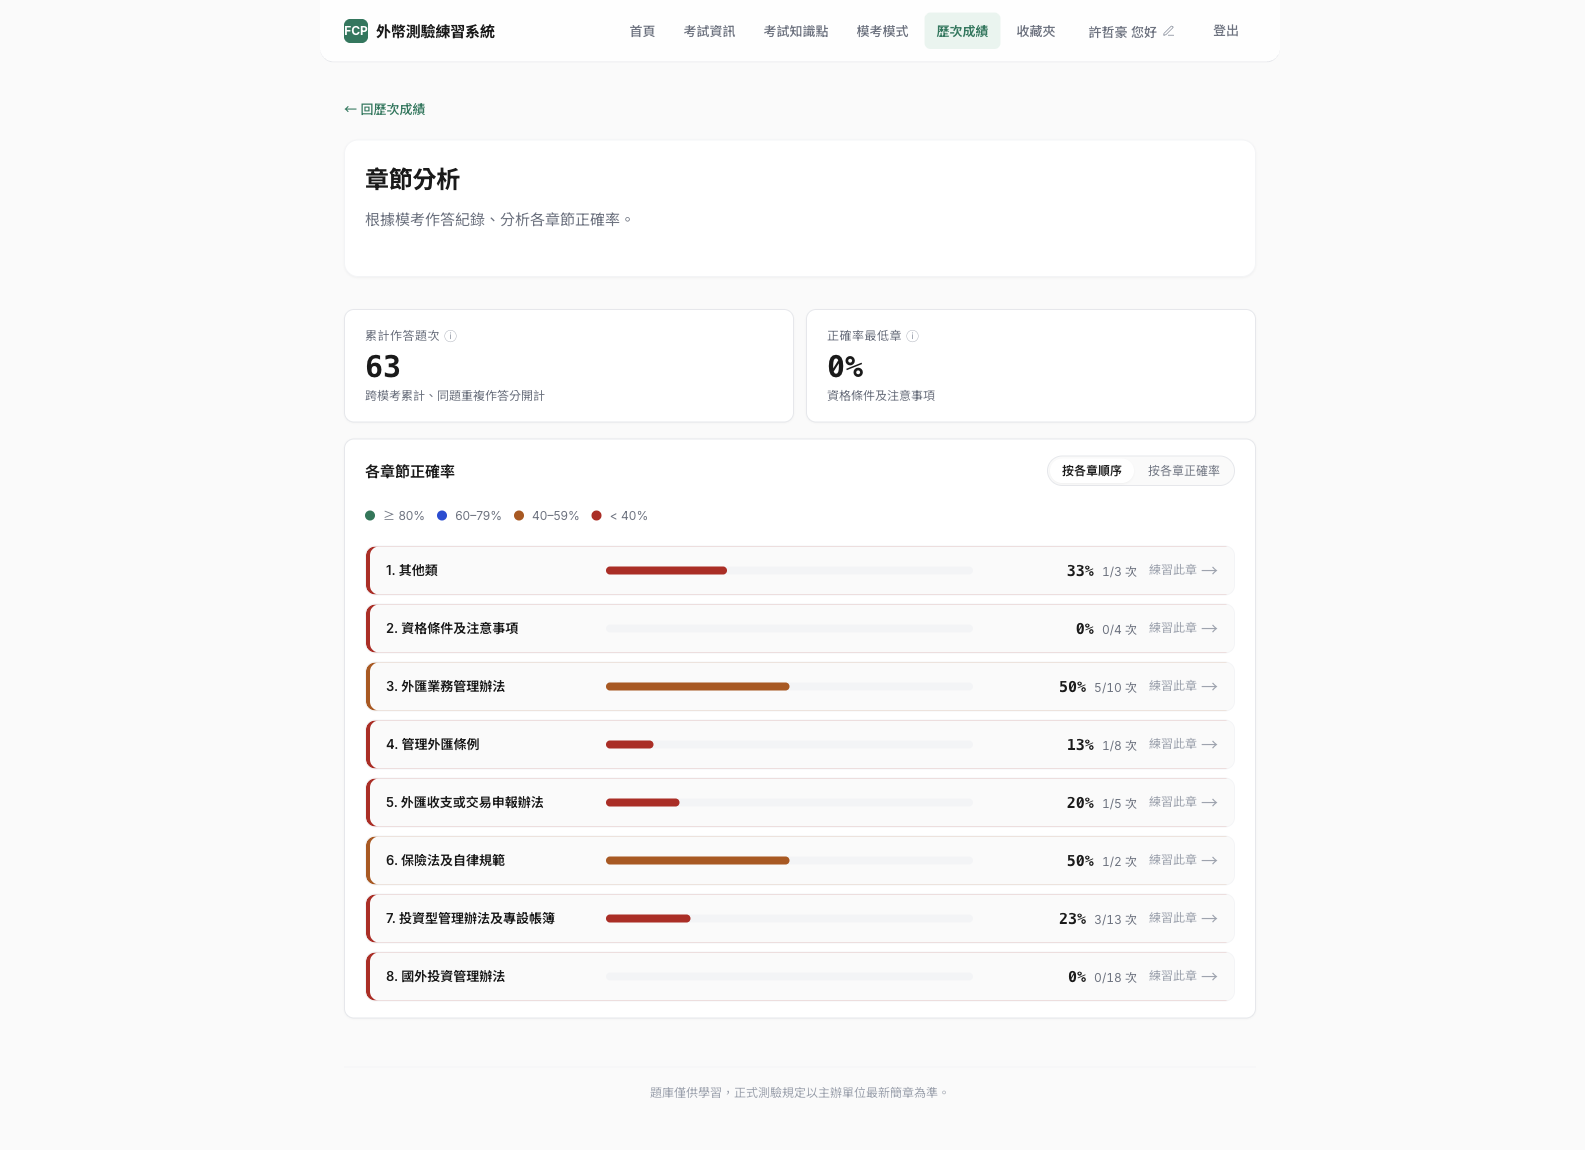1585x1150 pixels.
Task: Click 登出 to log out
Action: (1226, 31)
